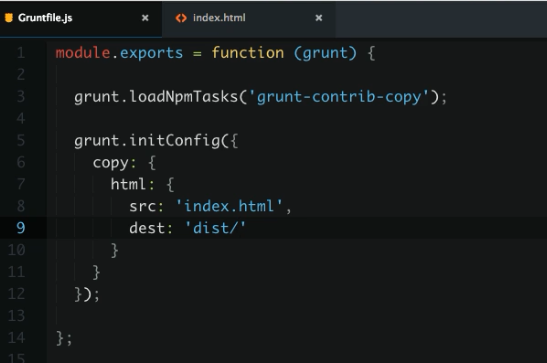Click the 'function' keyword
Viewport: 547px width, 363px height.
248,53
